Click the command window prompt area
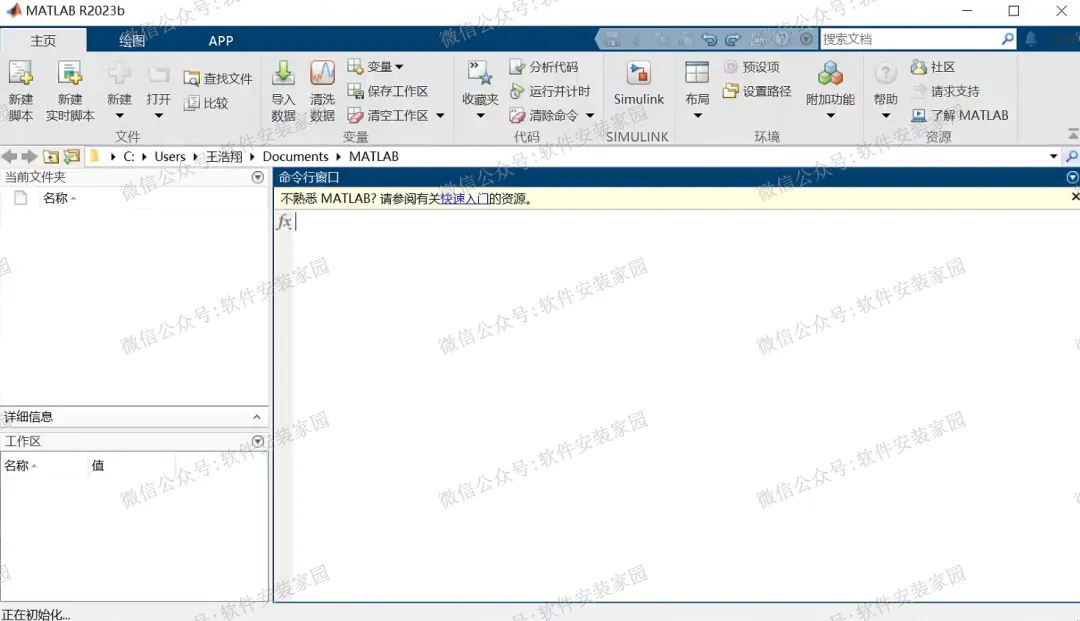The width and height of the screenshot is (1080, 621). point(685,406)
